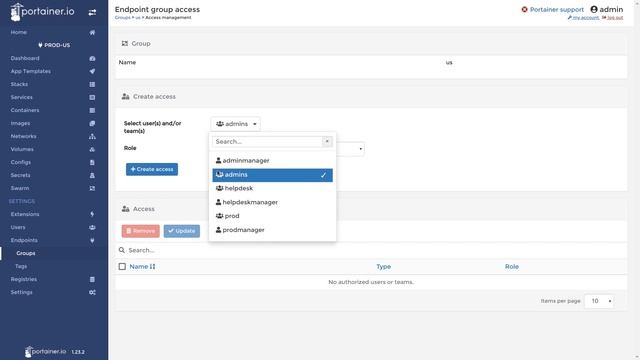Toggle the sidebar collapse arrows icon
The height and width of the screenshot is (360, 640).
[x=92, y=13]
